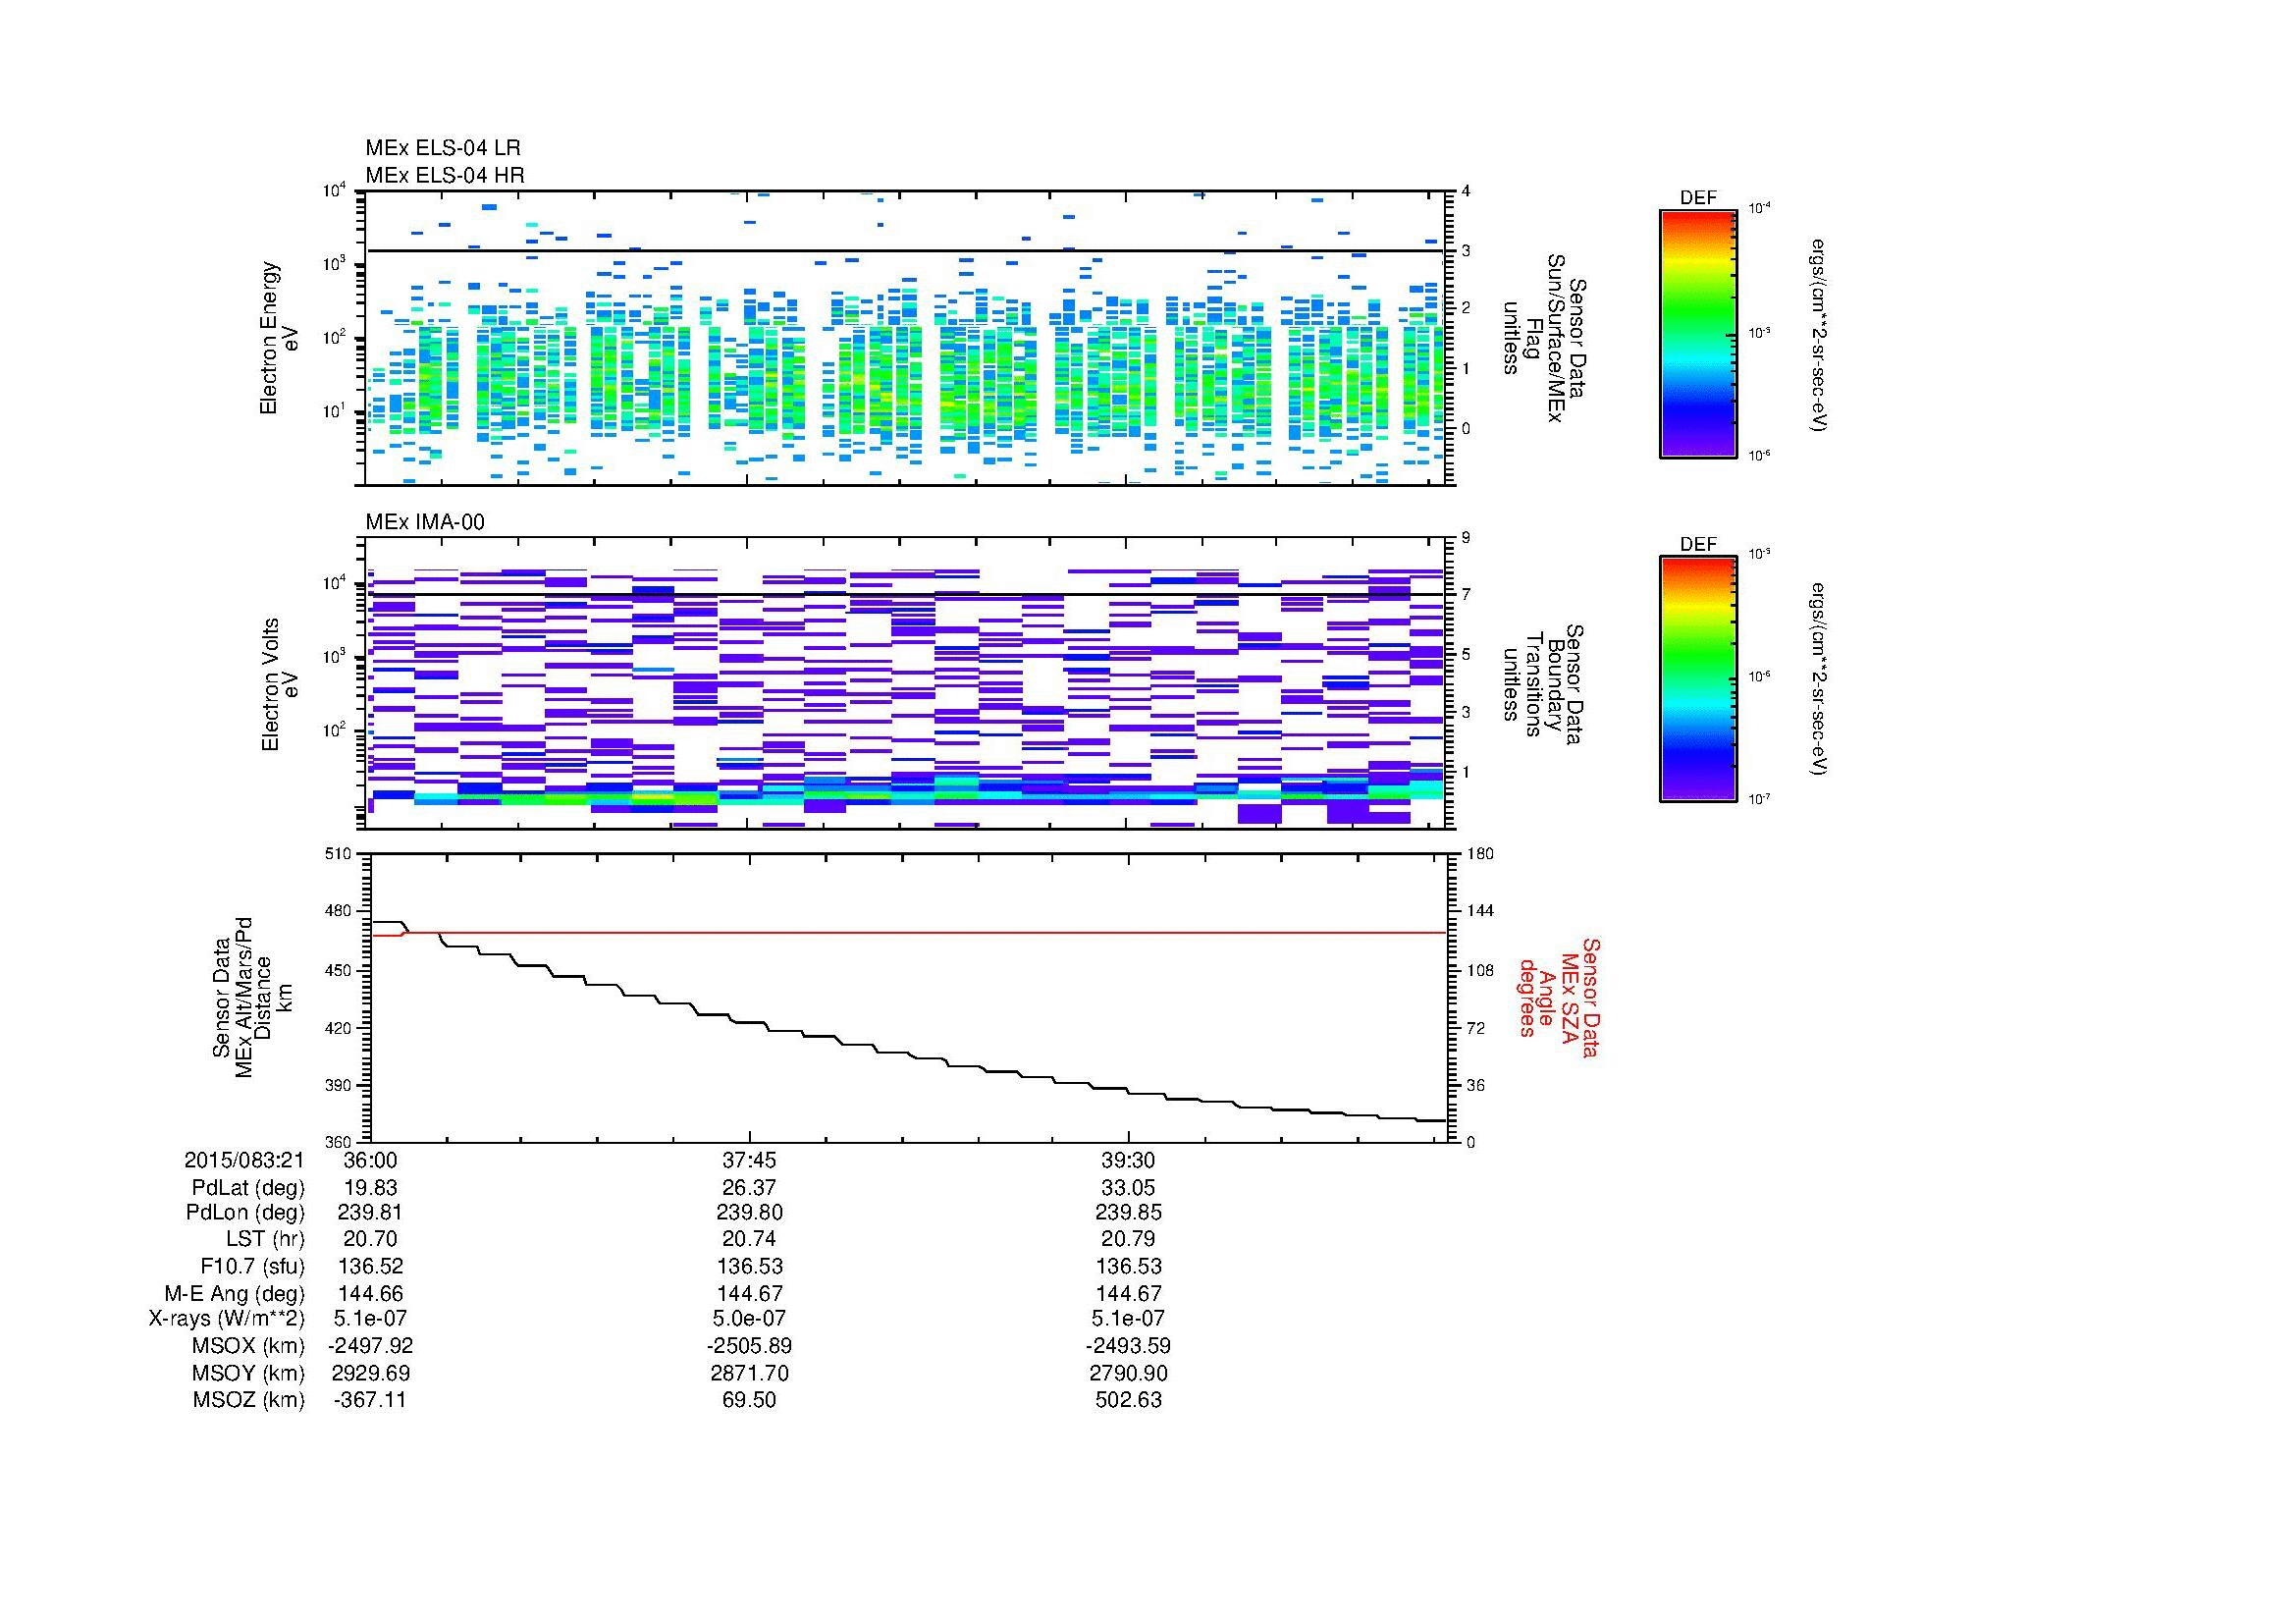The height and width of the screenshot is (1623, 2296).
Task: Click PdLat value 19.83
Action: [x=370, y=1188]
